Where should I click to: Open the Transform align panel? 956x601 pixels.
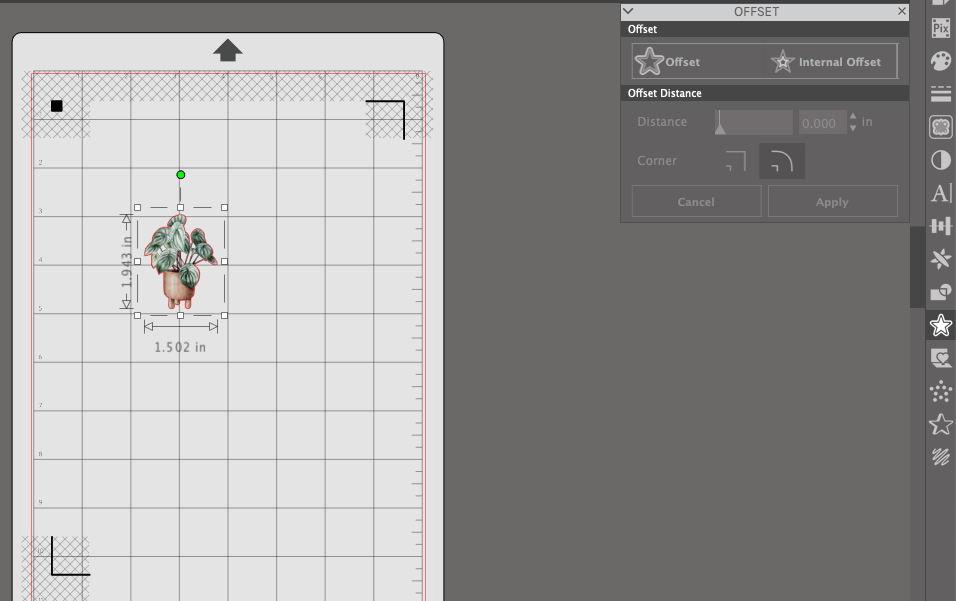click(x=941, y=226)
